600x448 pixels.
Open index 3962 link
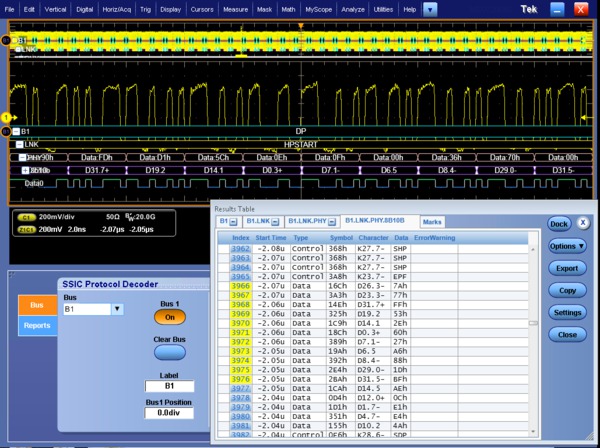240,249
